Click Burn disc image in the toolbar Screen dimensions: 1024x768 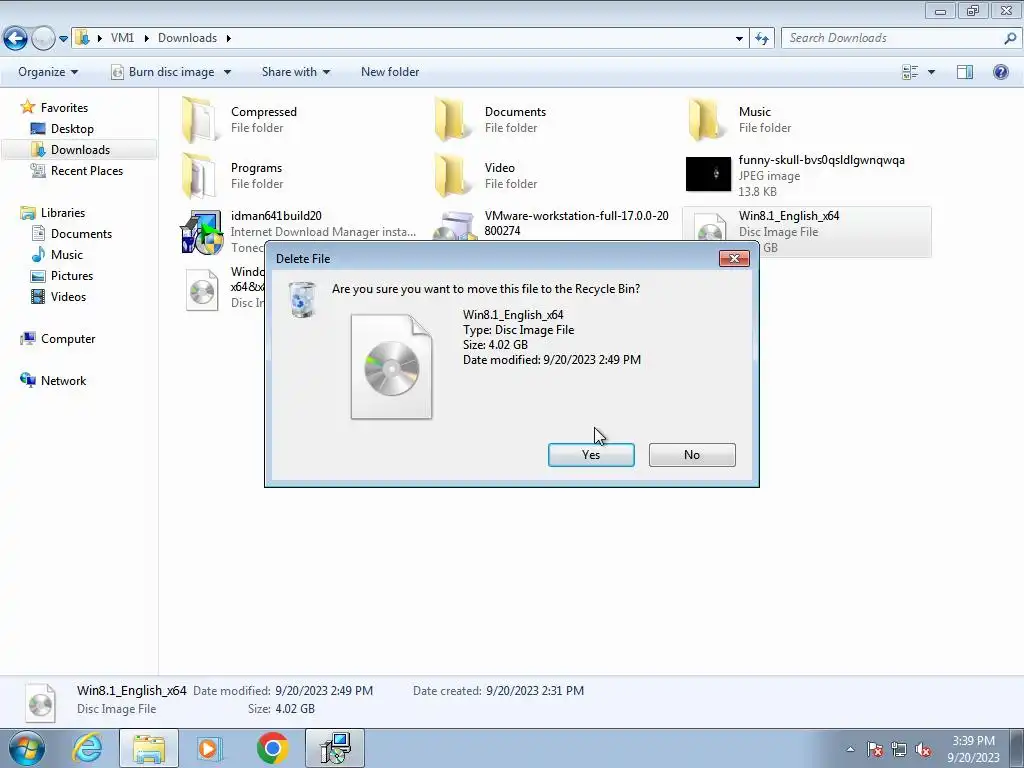tap(163, 72)
